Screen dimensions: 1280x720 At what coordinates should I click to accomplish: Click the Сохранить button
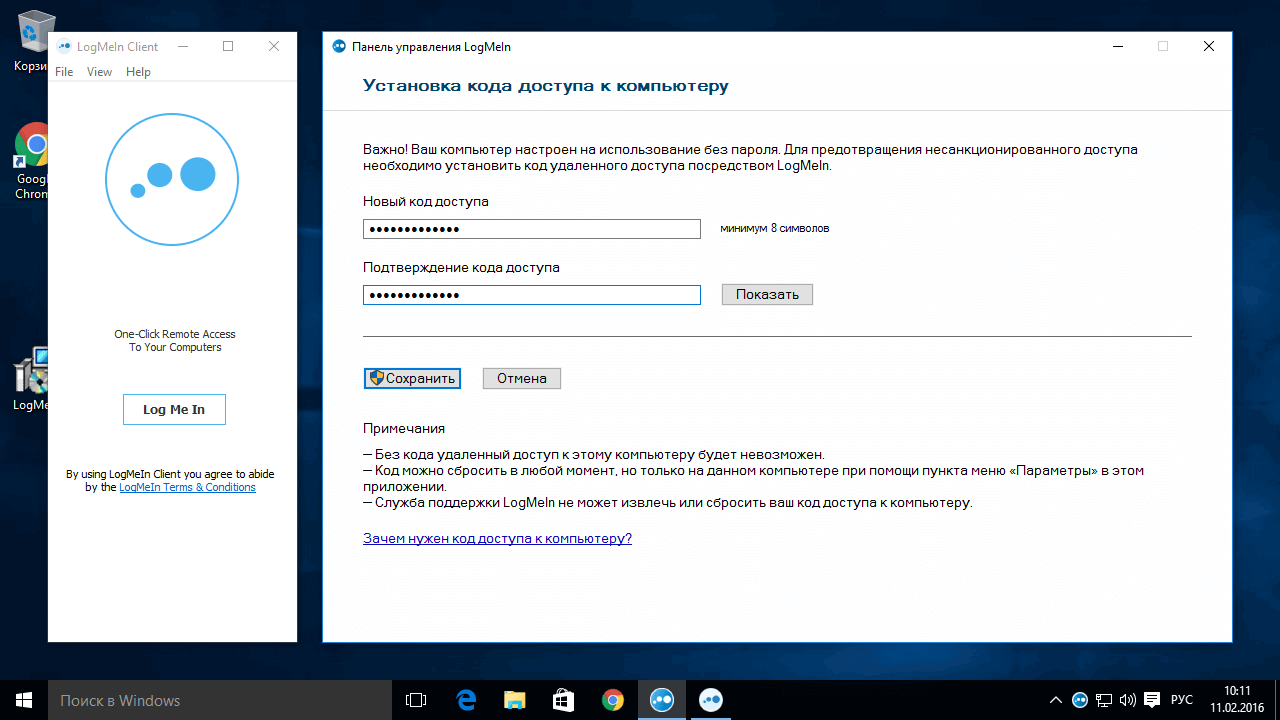point(412,379)
